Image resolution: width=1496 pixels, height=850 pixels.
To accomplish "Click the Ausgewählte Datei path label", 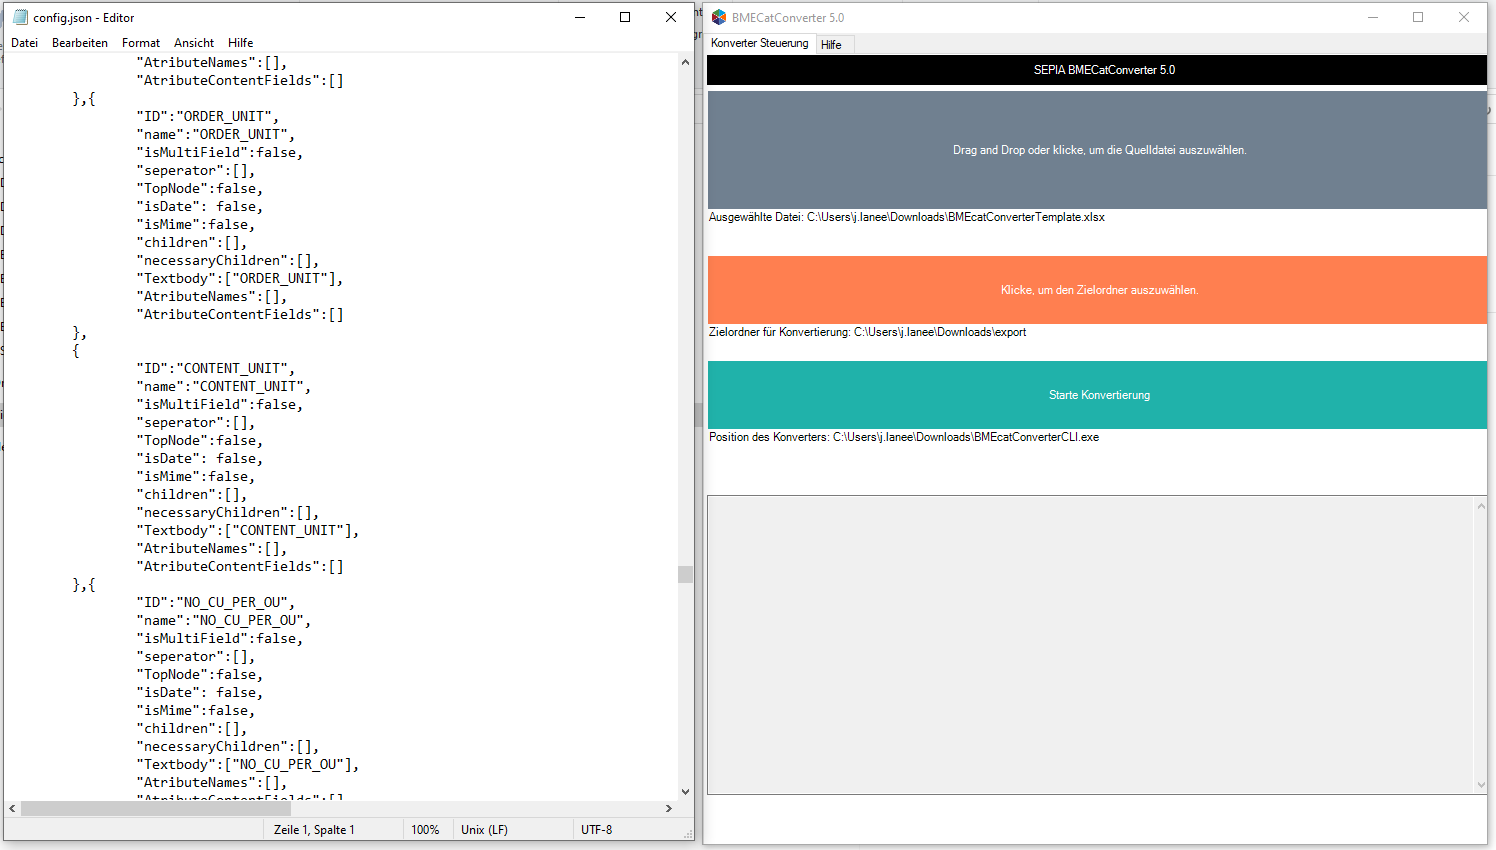I will 907,217.
